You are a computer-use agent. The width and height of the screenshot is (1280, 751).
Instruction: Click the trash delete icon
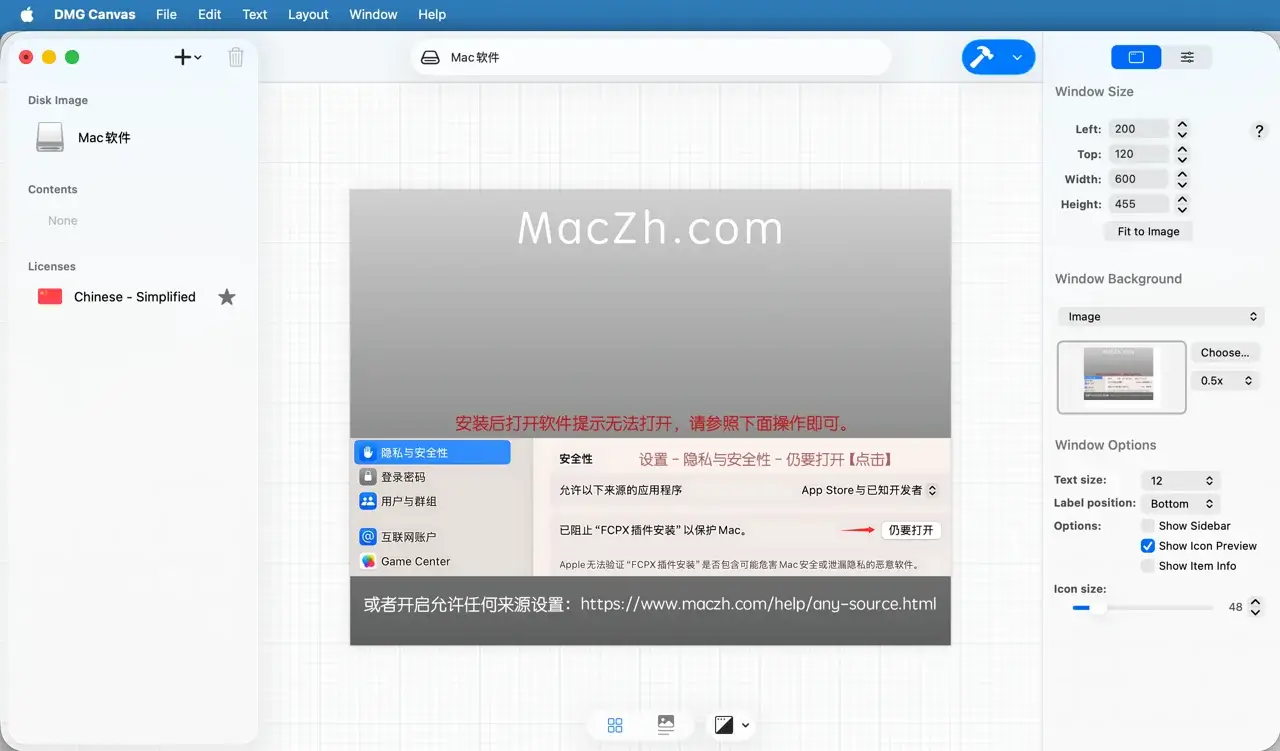(x=236, y=57)
